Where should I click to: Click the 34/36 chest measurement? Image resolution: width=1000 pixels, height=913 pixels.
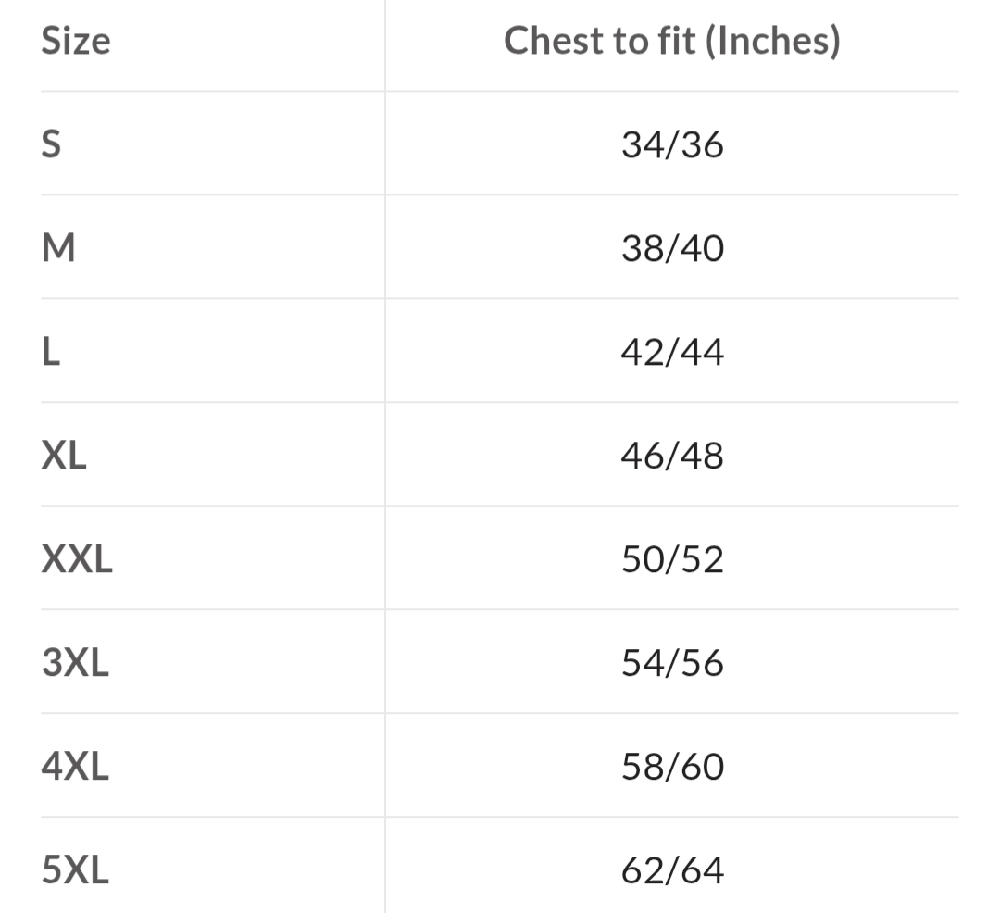coord(672,146)
